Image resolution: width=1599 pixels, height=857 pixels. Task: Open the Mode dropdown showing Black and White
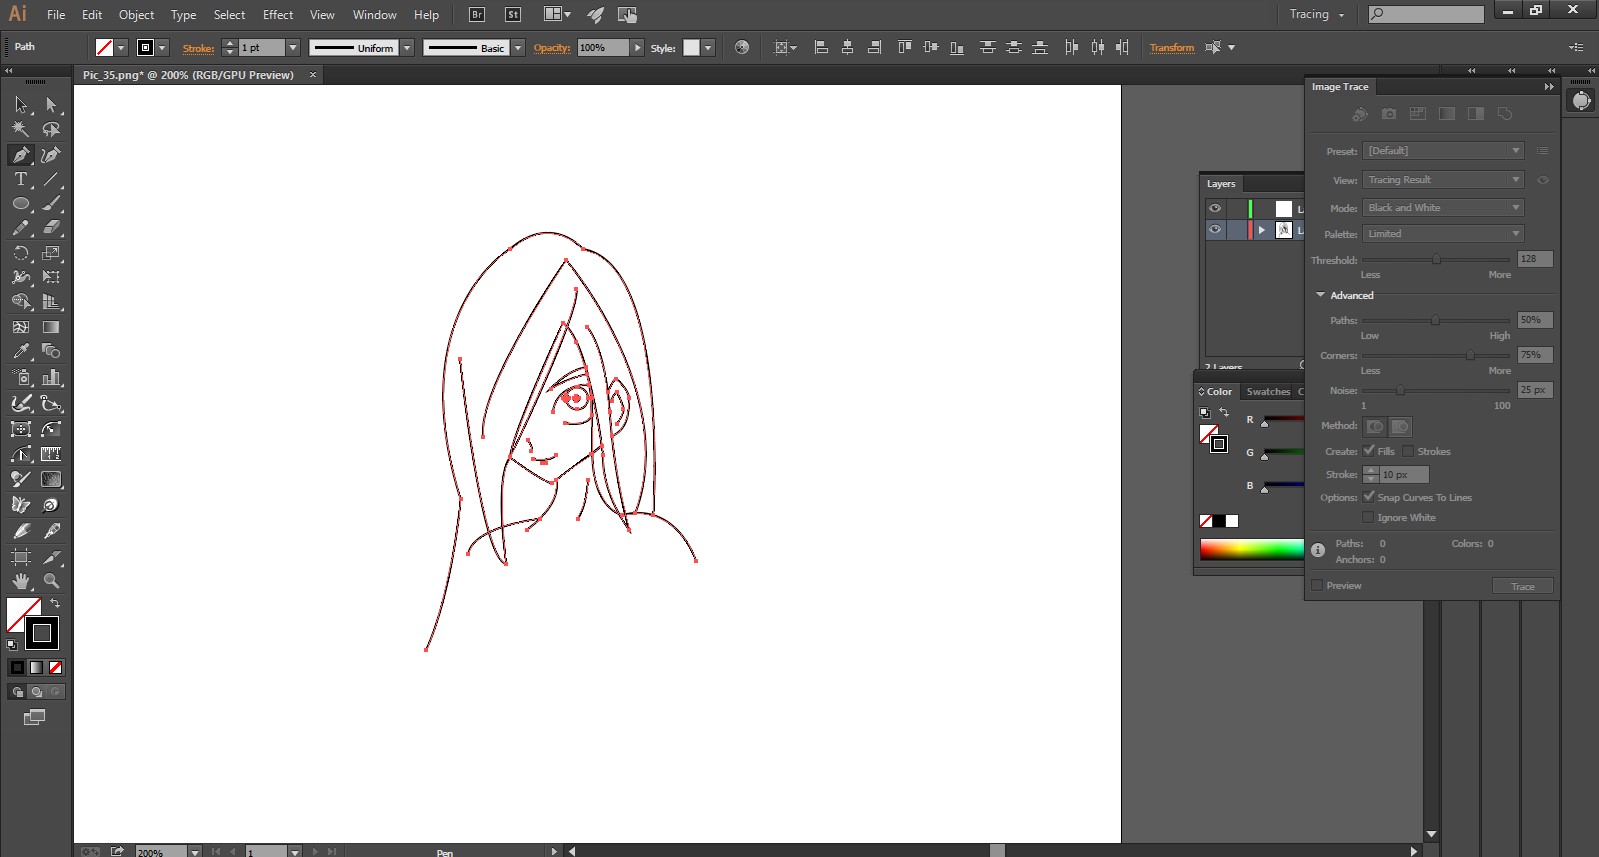(x=1444, y=208)
